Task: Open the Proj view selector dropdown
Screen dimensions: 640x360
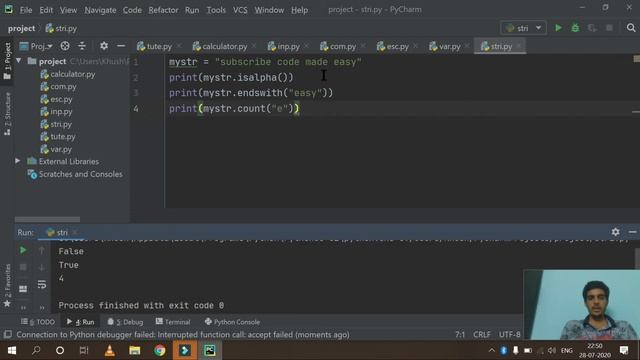Action: click(x=36, y=46)
